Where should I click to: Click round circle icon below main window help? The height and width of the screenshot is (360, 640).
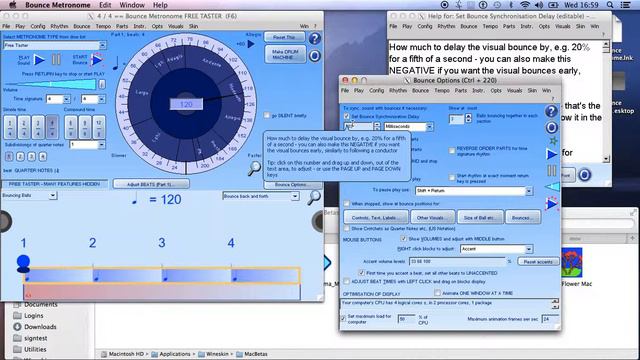pyautogui.click(x=314, y=56)
